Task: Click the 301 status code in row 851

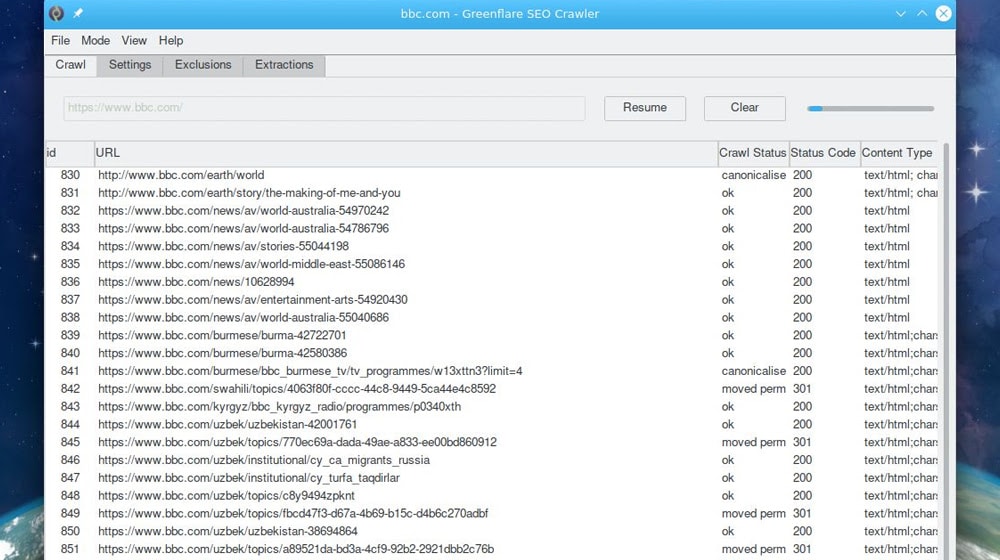Action: point(802,550)
